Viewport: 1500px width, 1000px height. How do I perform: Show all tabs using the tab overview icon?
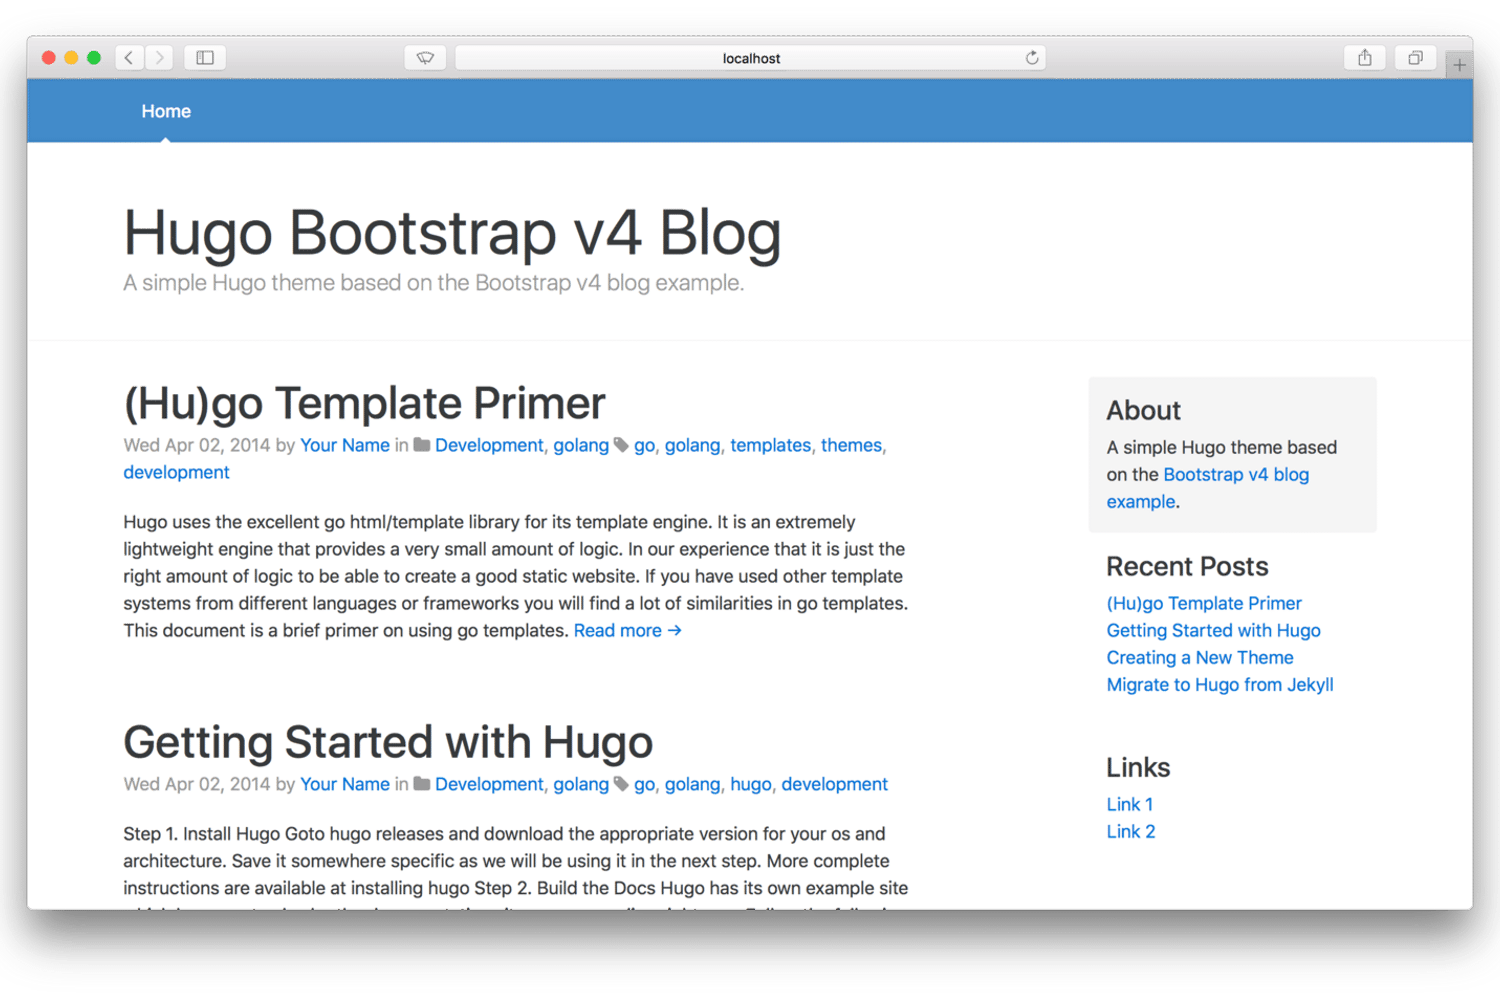point(1415,57)
